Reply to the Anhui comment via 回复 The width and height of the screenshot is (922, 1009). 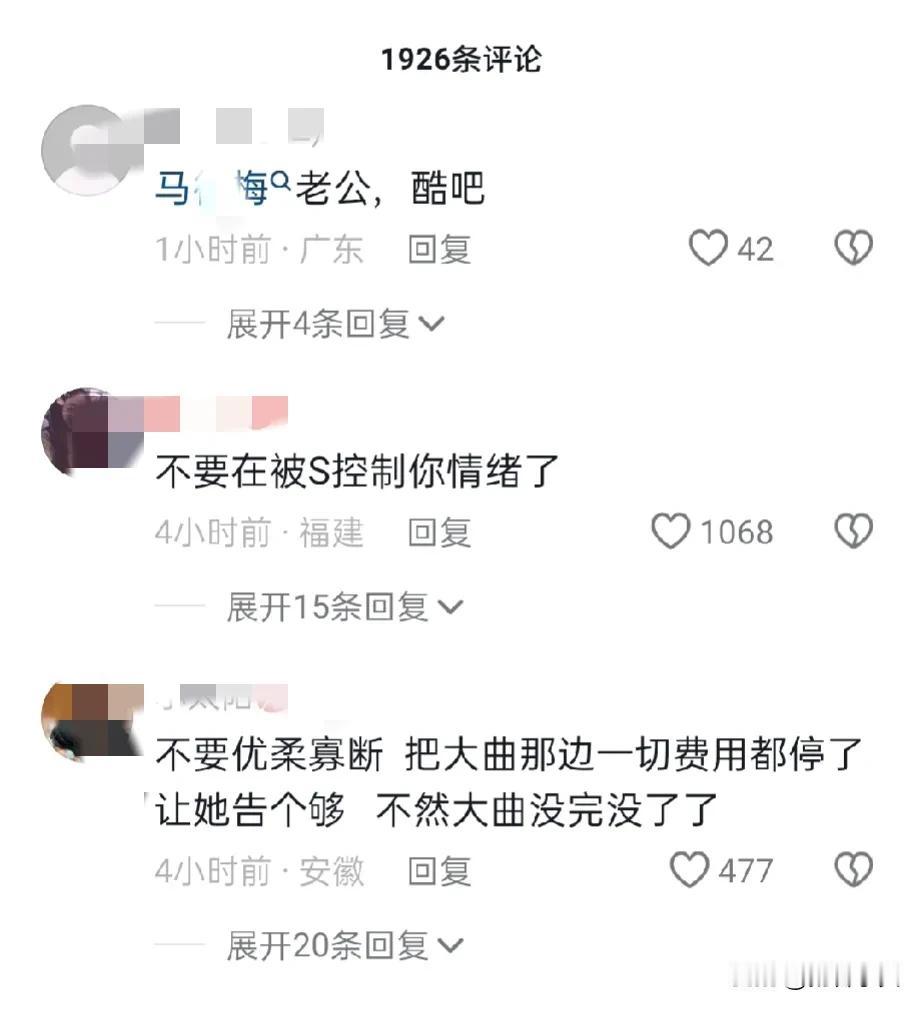coord(440,871)
